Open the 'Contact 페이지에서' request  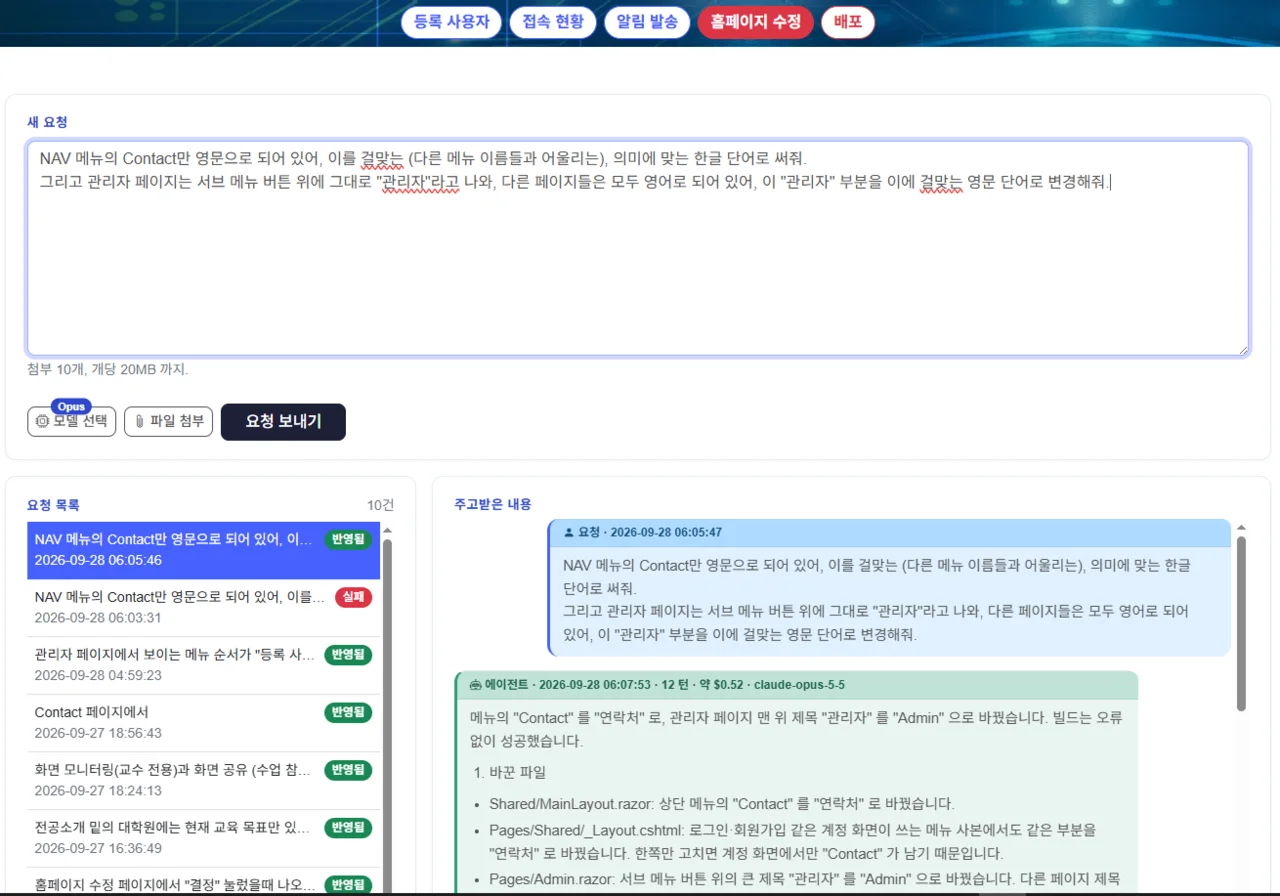[203, 723]
